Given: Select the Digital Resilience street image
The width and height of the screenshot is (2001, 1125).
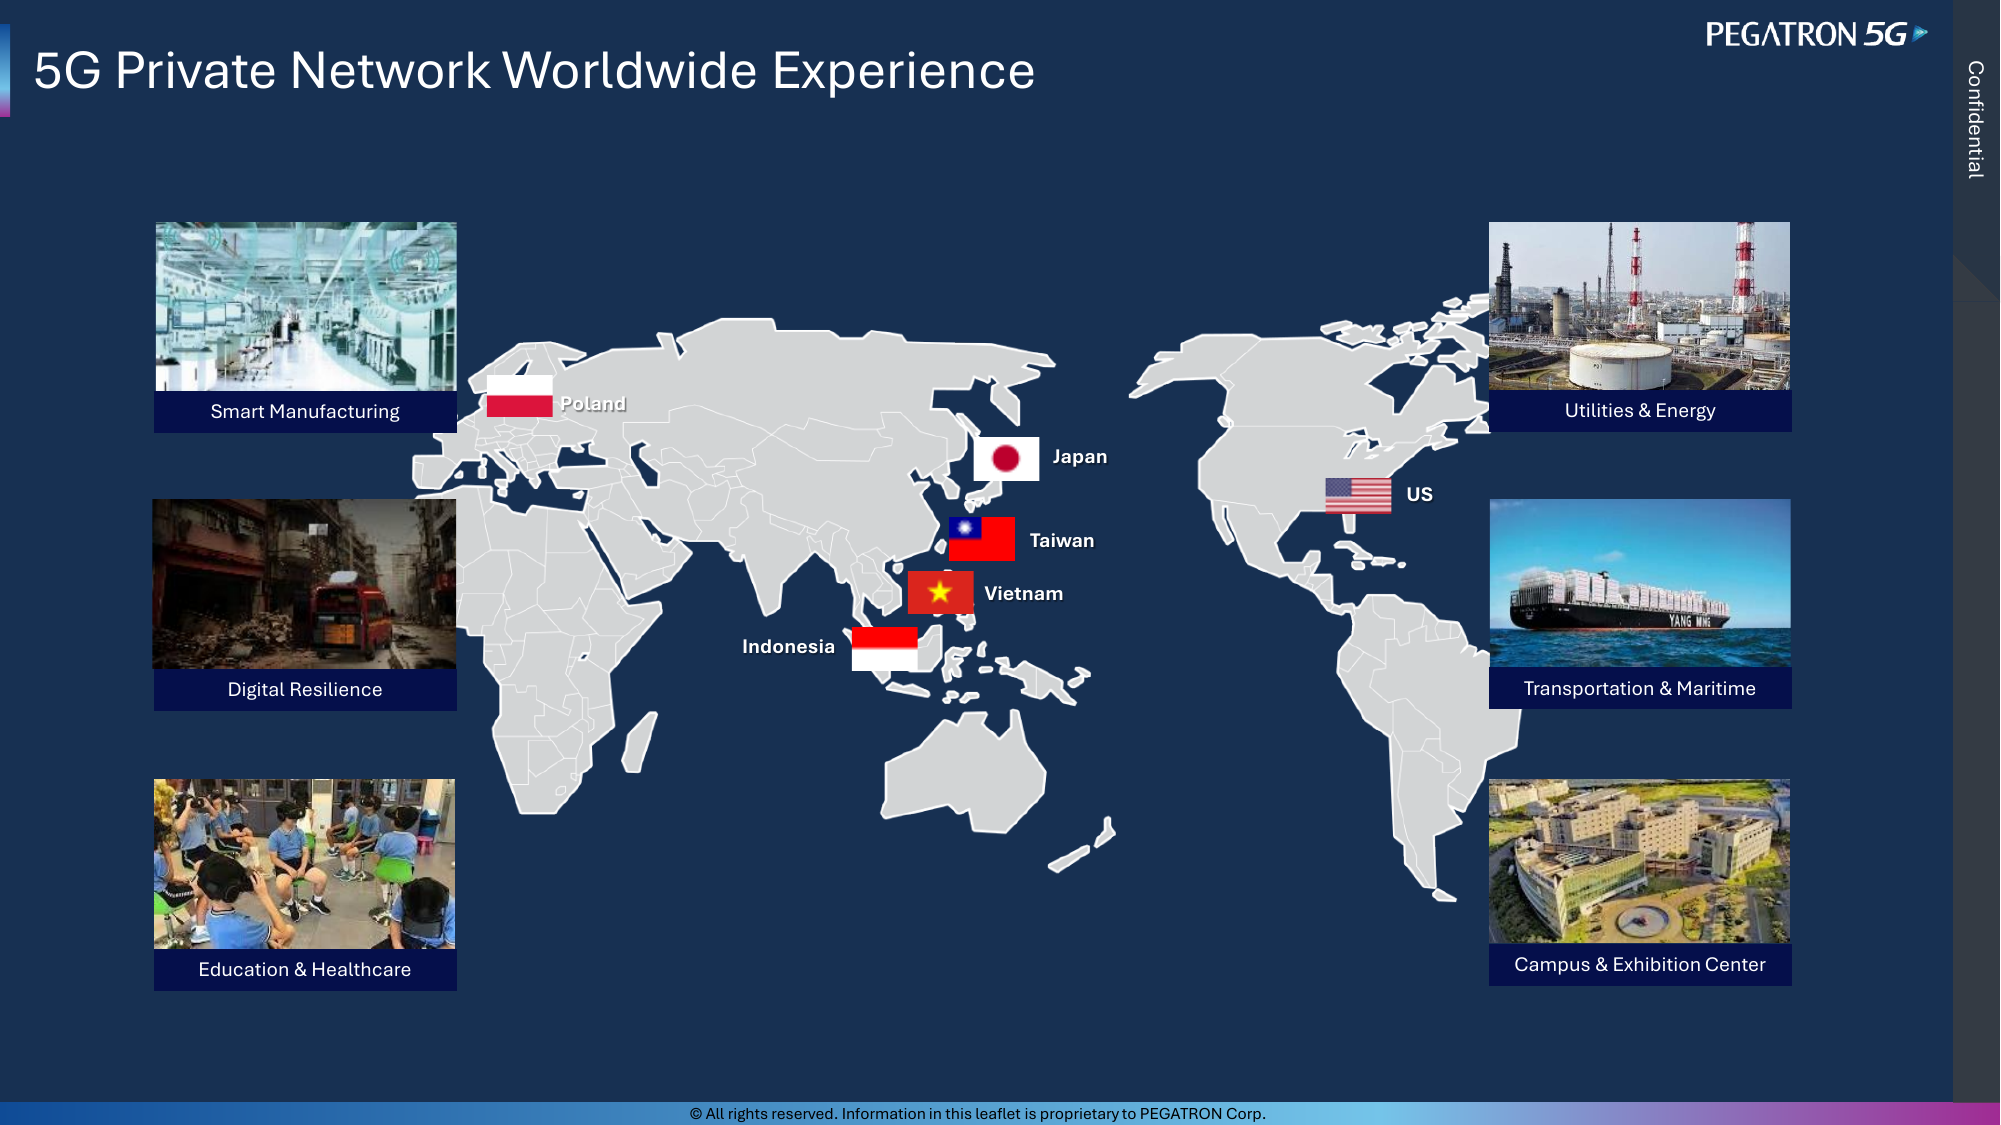Looking at the screenshot, I should pyautogui.click(x=304, y=584).
